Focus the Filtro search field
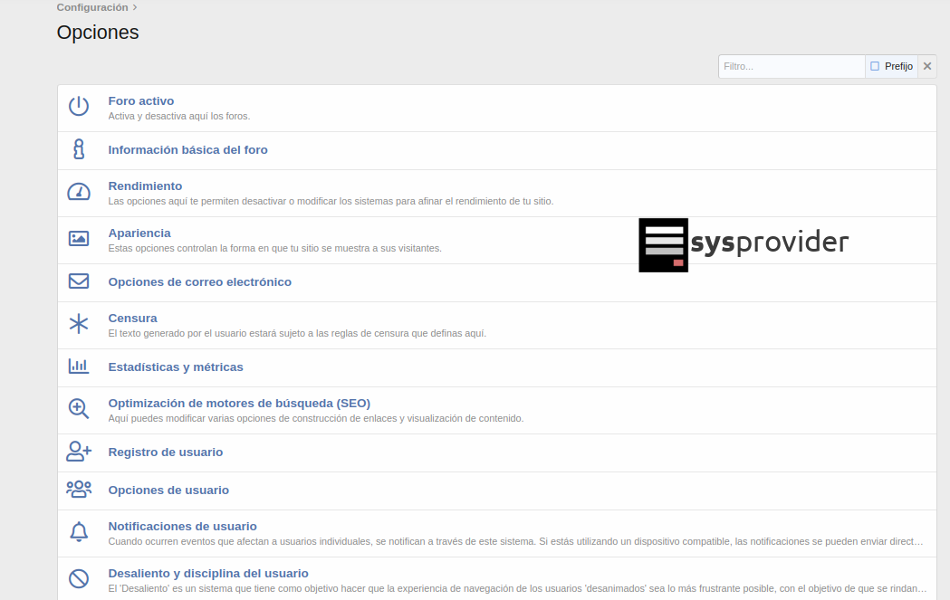 790,67
